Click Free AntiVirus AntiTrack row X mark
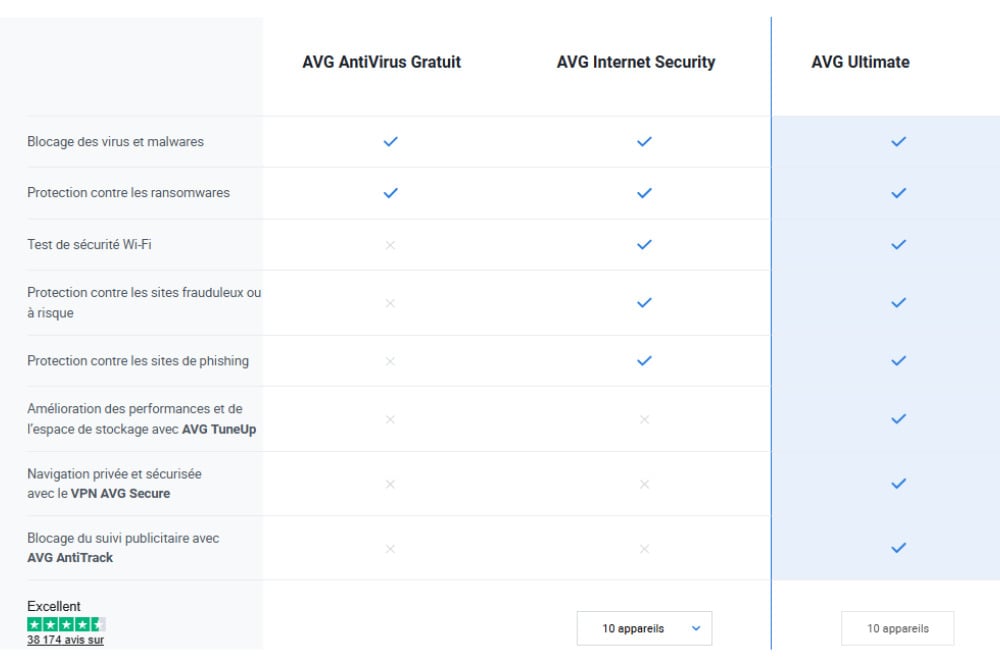1000x667 pixels. pos(390,548)
